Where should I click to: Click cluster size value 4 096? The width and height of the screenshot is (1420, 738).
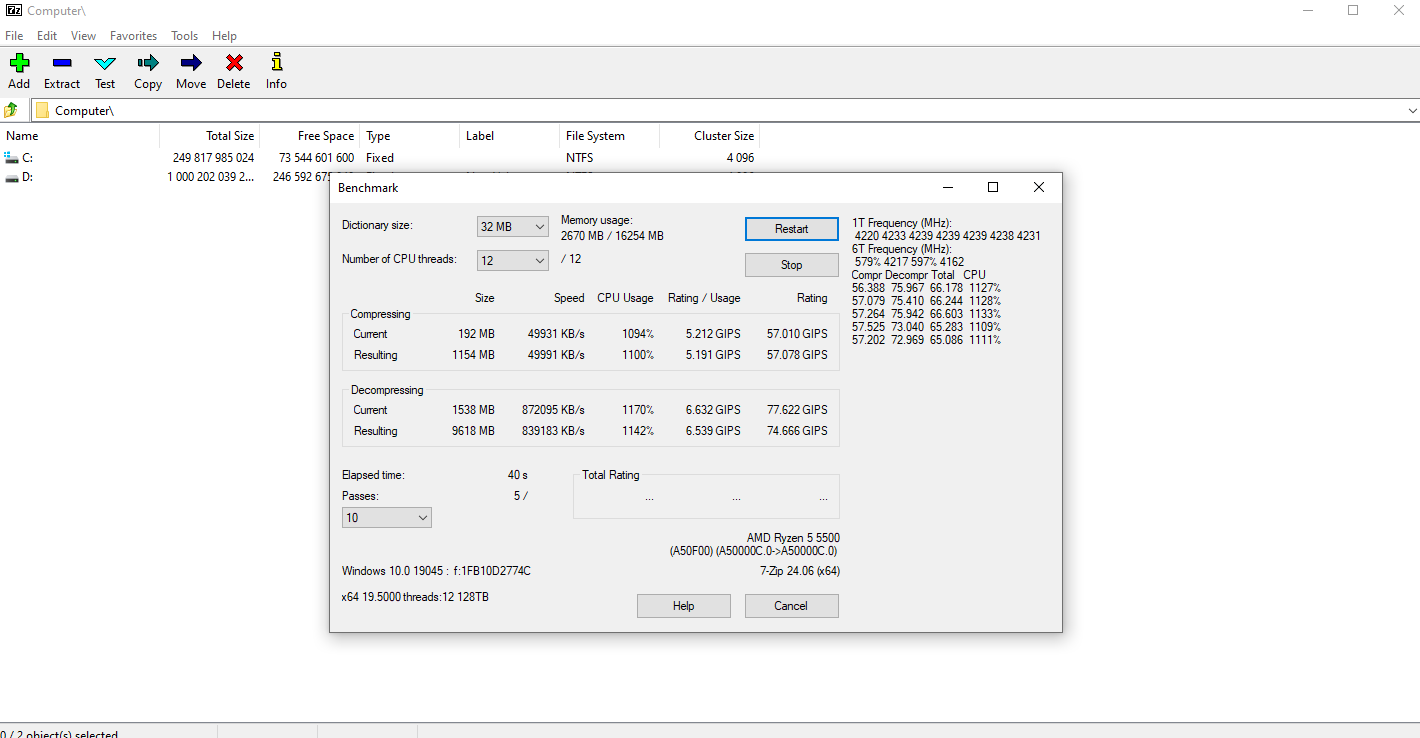click(x=741, y=158)
